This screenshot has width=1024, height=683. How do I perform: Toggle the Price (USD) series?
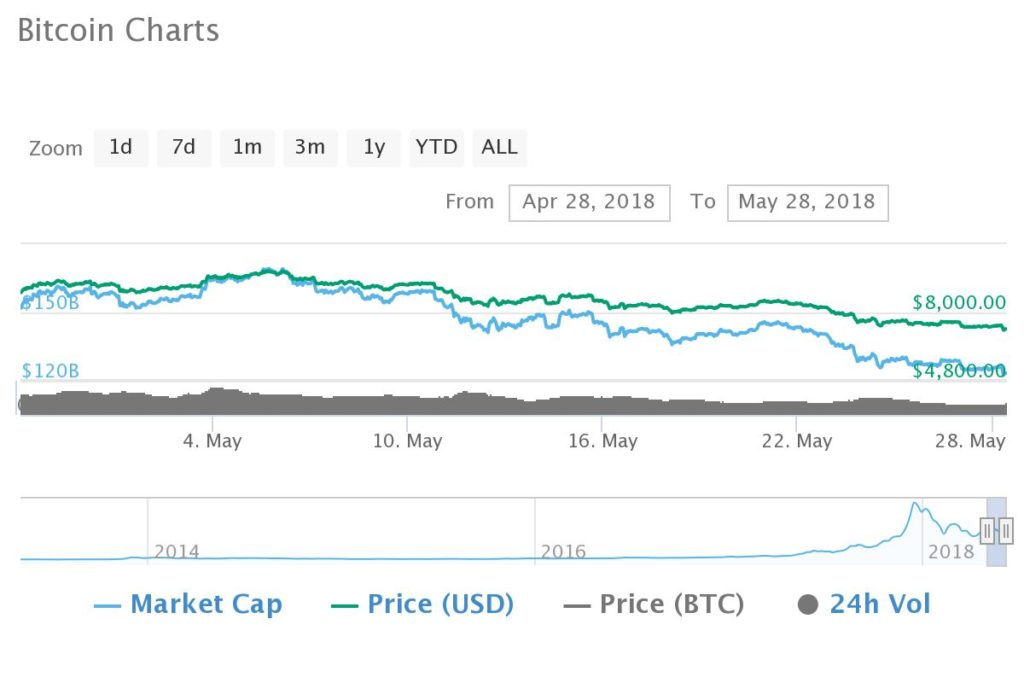(441, 604)
